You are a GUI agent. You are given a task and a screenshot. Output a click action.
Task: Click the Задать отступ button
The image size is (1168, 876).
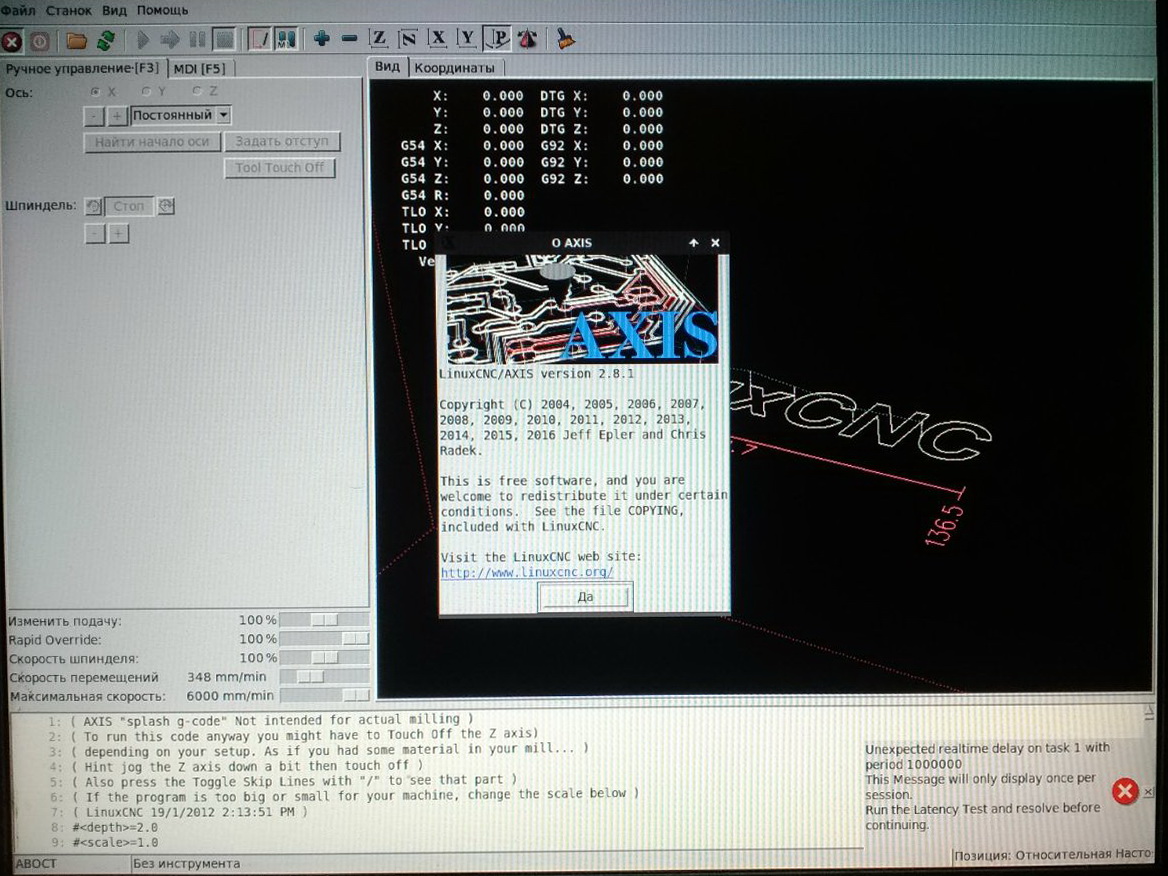[282, 141]
